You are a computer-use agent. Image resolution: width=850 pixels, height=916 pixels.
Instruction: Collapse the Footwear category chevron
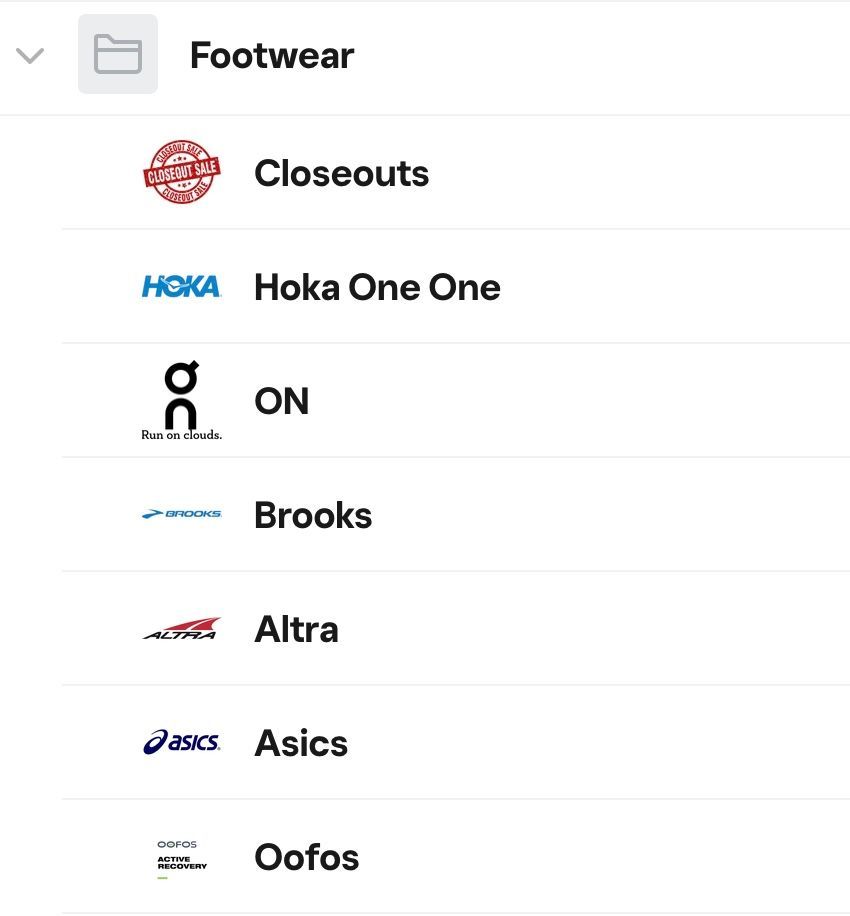[x=30, y=56]
